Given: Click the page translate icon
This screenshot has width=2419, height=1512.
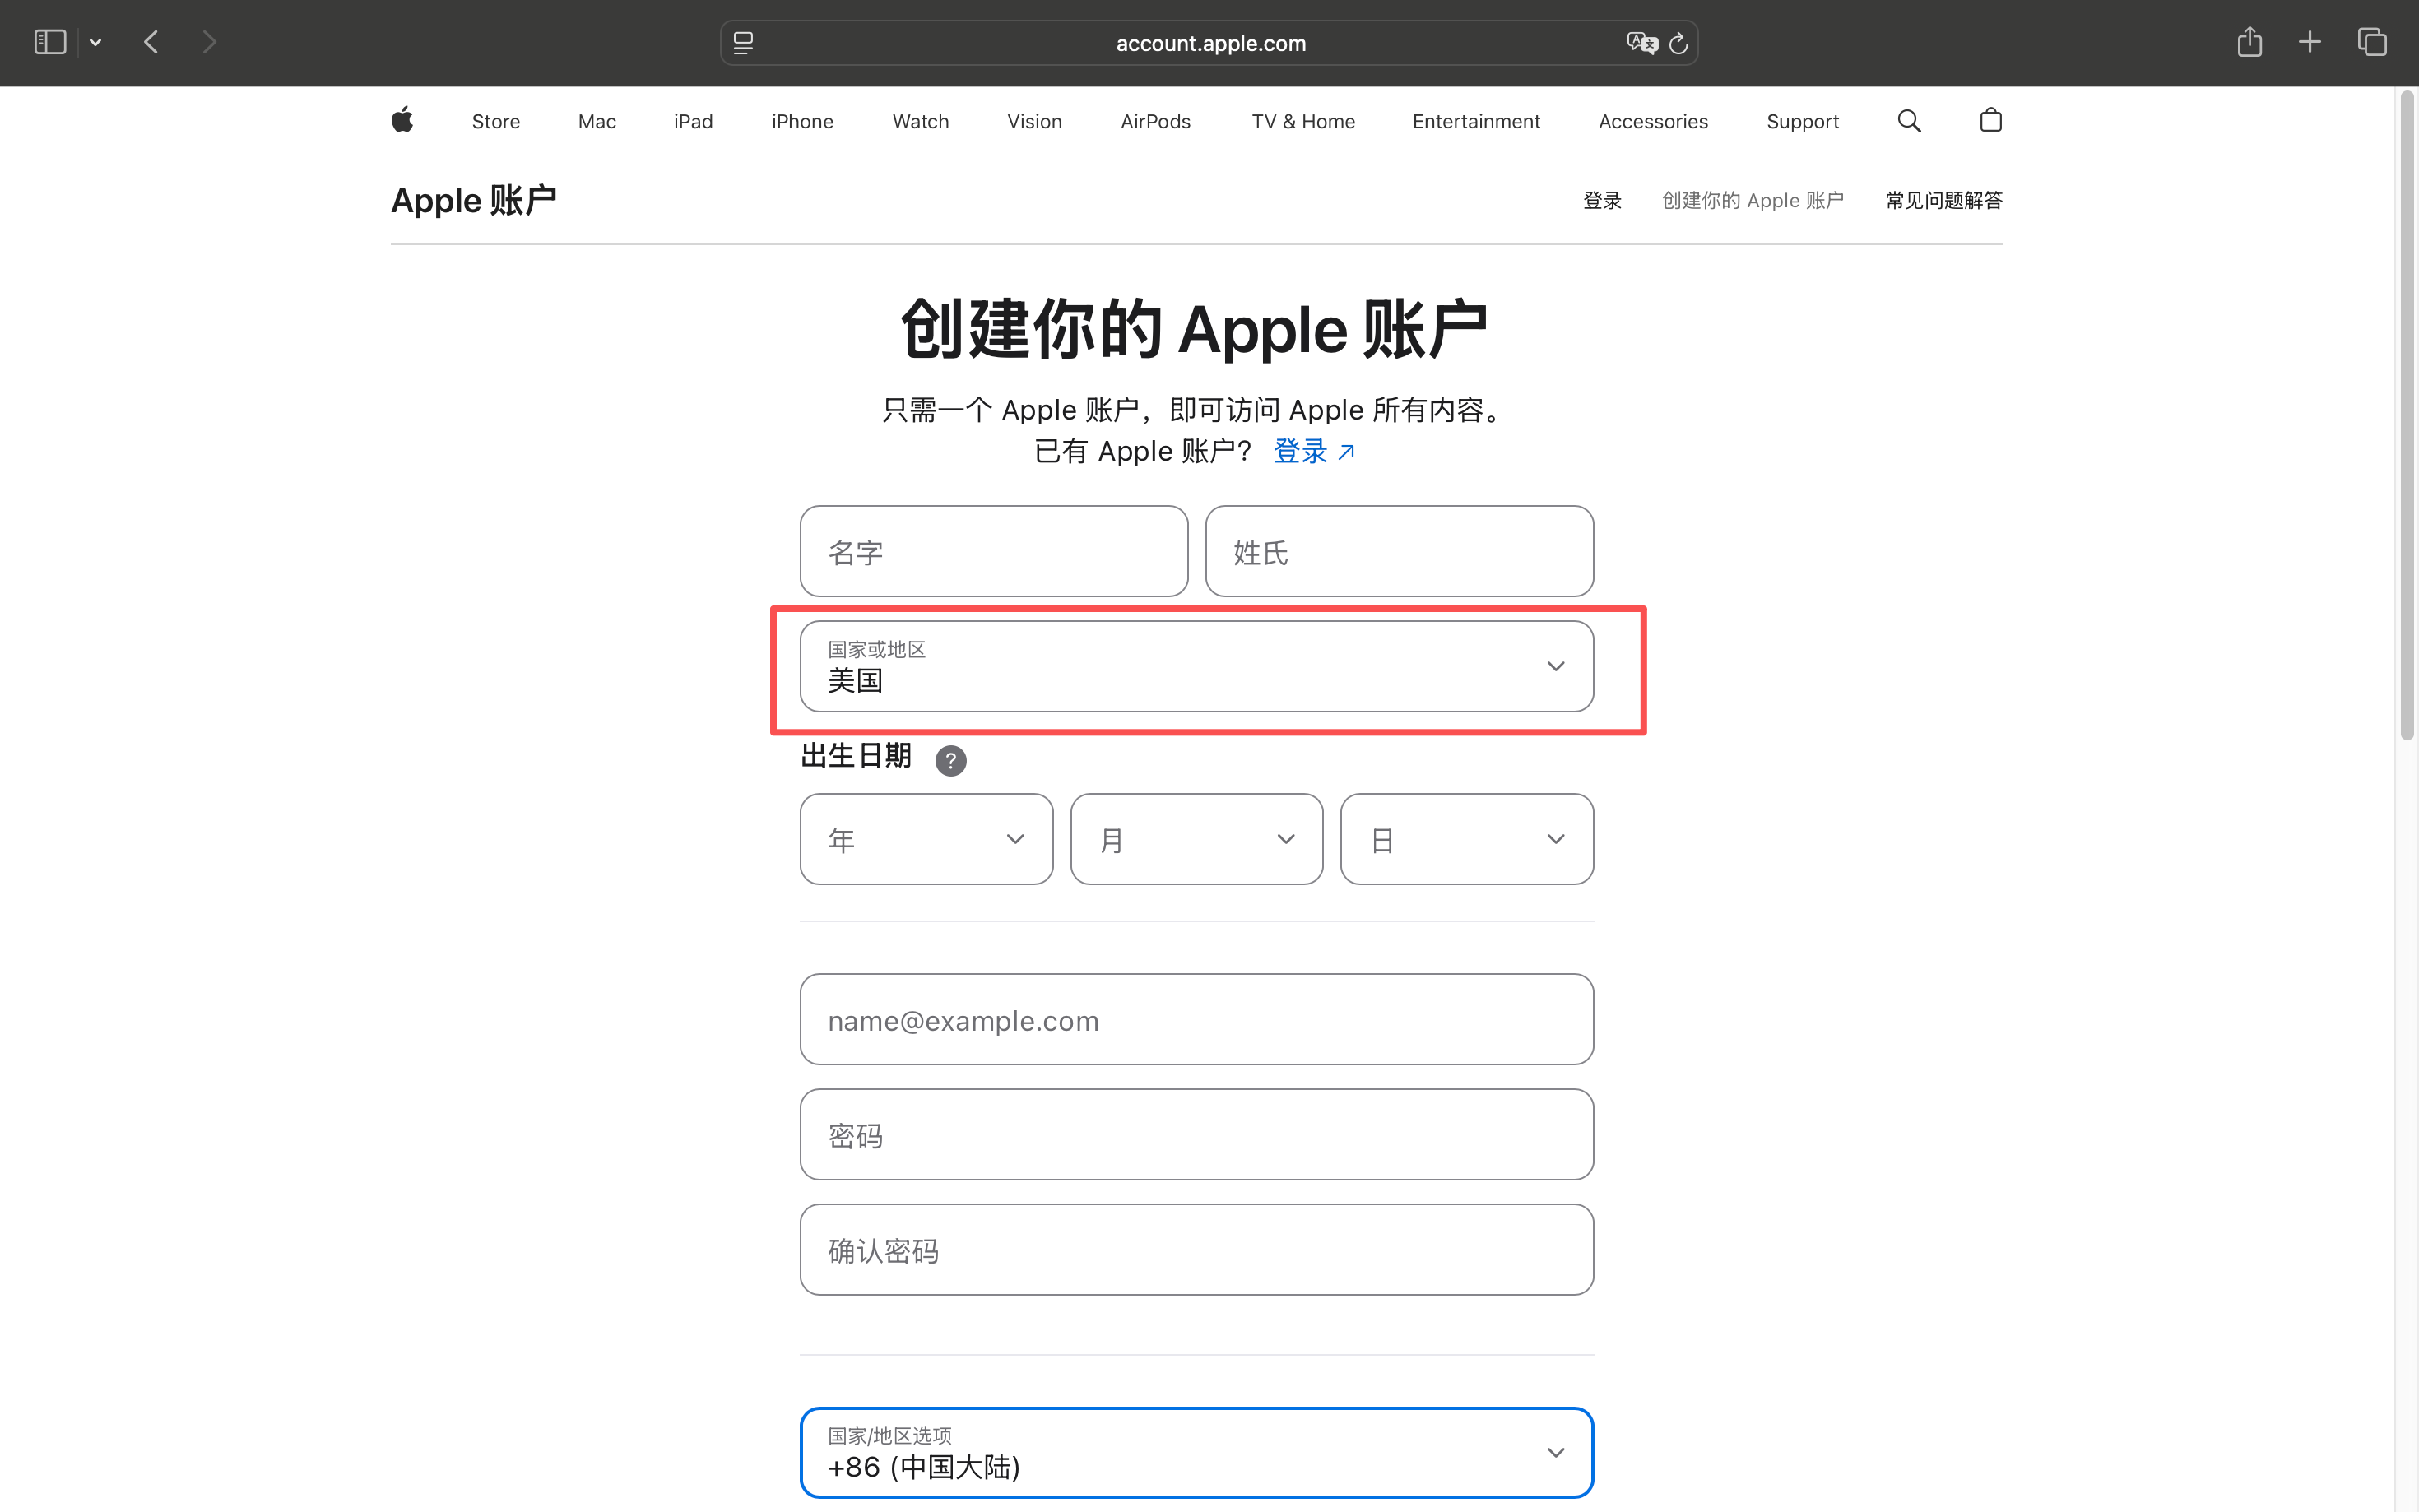Looking at the screenshot, I should [x=1640, y=43].
